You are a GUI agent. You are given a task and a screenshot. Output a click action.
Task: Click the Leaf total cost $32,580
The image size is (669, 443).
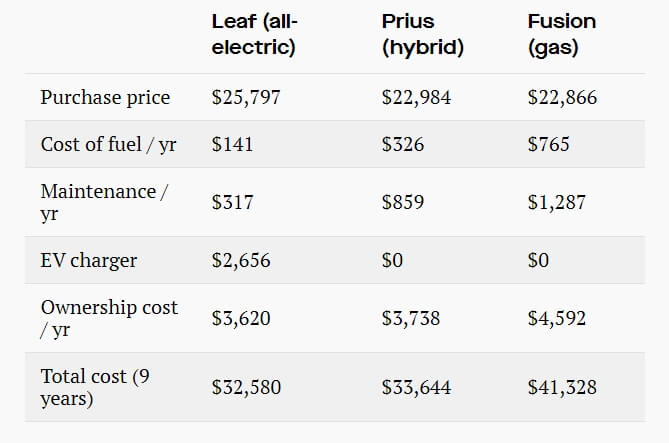246,388
